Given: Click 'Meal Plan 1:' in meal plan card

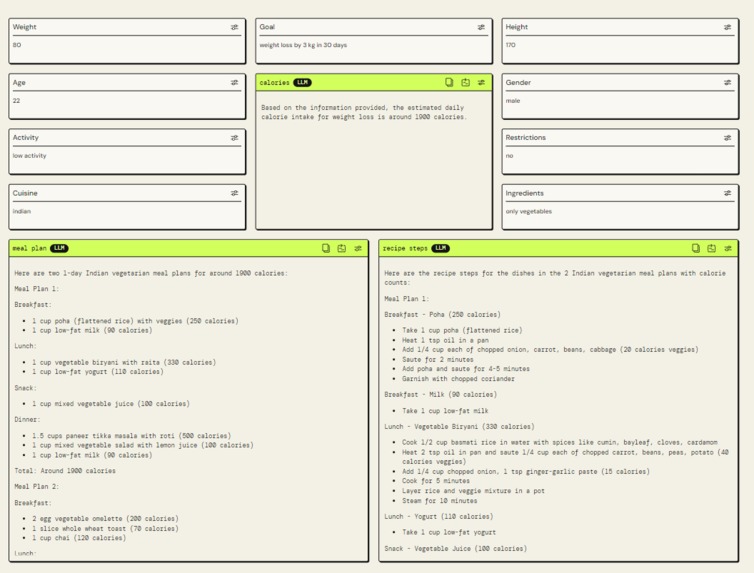Looking at the screenshot, I should 37,289.
